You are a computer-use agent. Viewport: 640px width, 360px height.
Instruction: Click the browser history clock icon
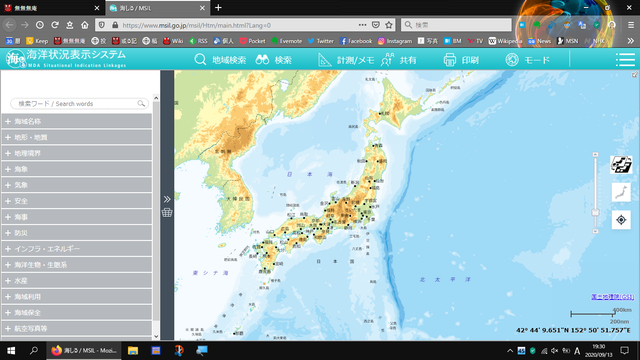tap(40, 25)
